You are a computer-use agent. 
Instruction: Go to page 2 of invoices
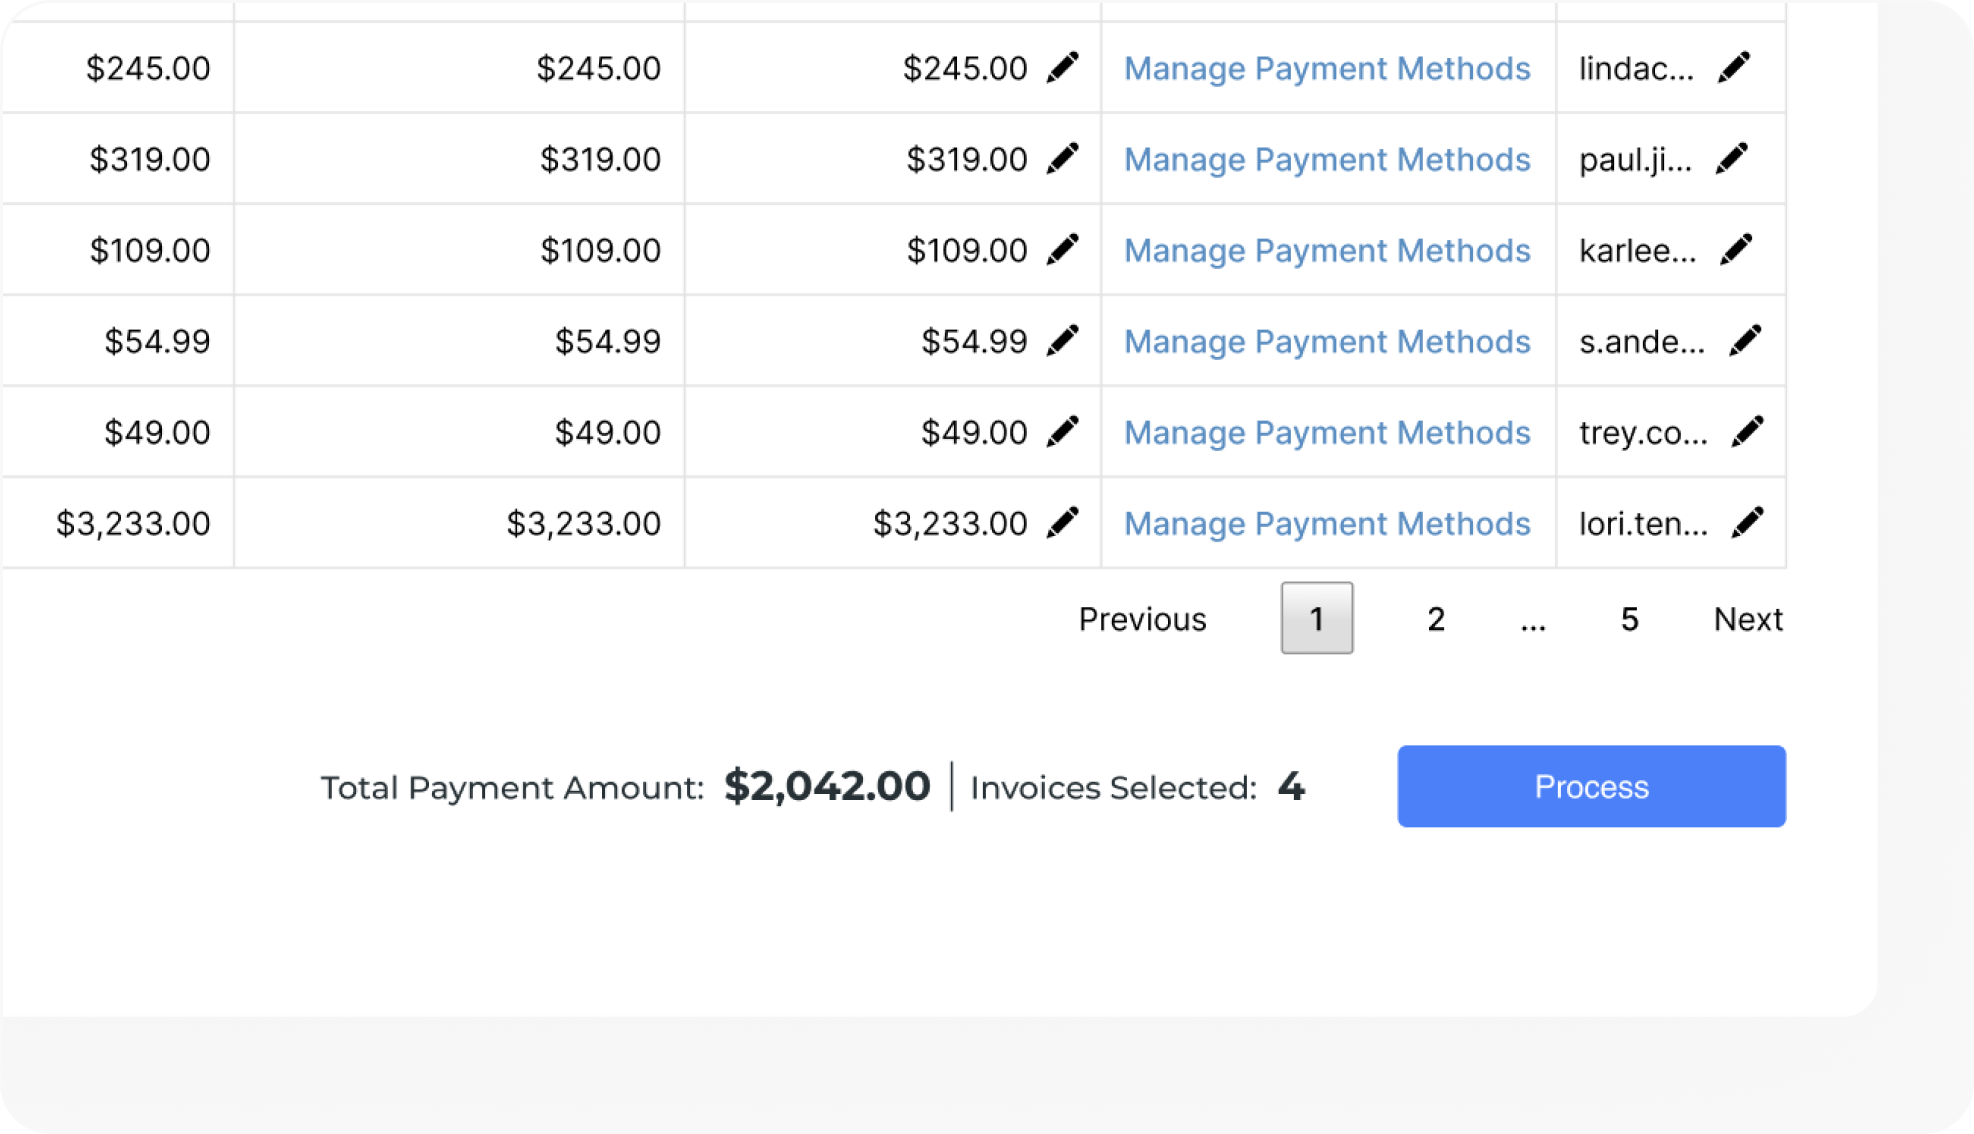coord(1436,619)
